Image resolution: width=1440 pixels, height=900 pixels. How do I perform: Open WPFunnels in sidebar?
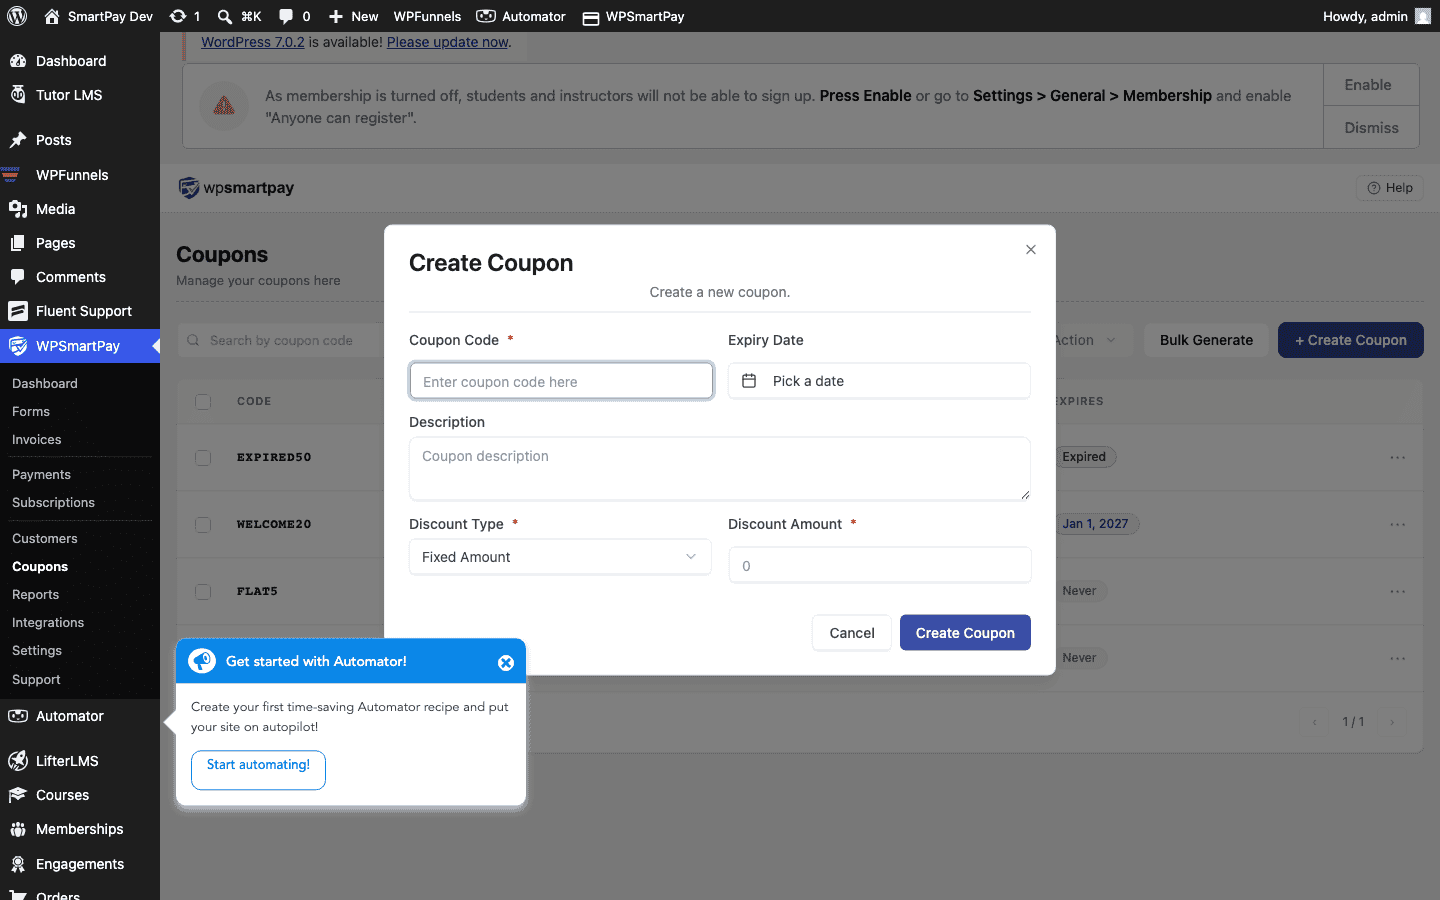[x=80, y=175]
